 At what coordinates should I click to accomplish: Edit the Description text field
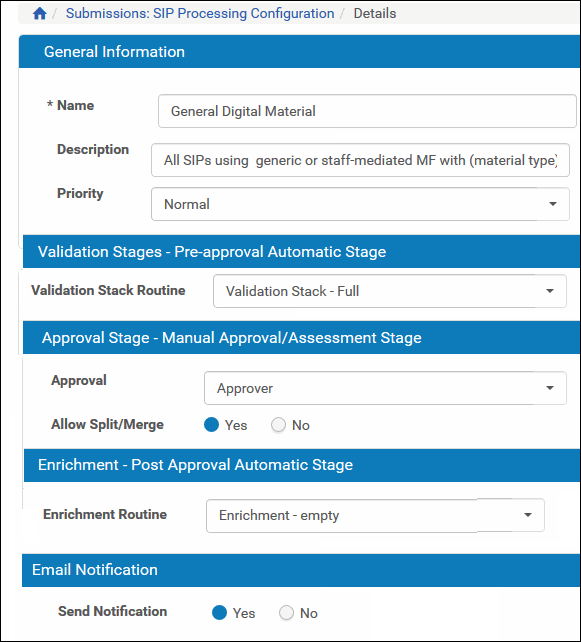(360, 160)
